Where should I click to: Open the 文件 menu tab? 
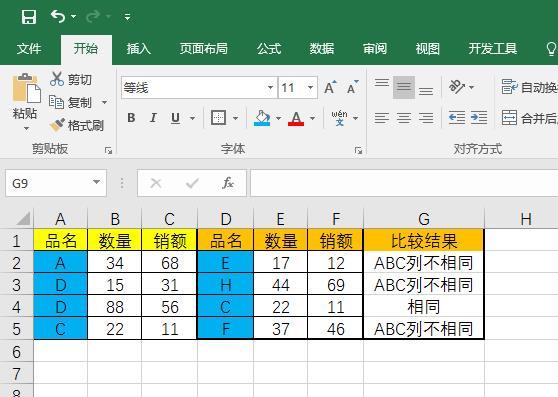[29, 49]
